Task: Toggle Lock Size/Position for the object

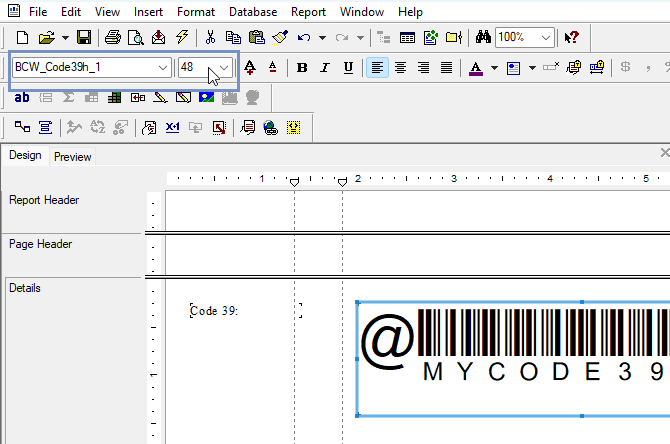Action: pos(597,67)
